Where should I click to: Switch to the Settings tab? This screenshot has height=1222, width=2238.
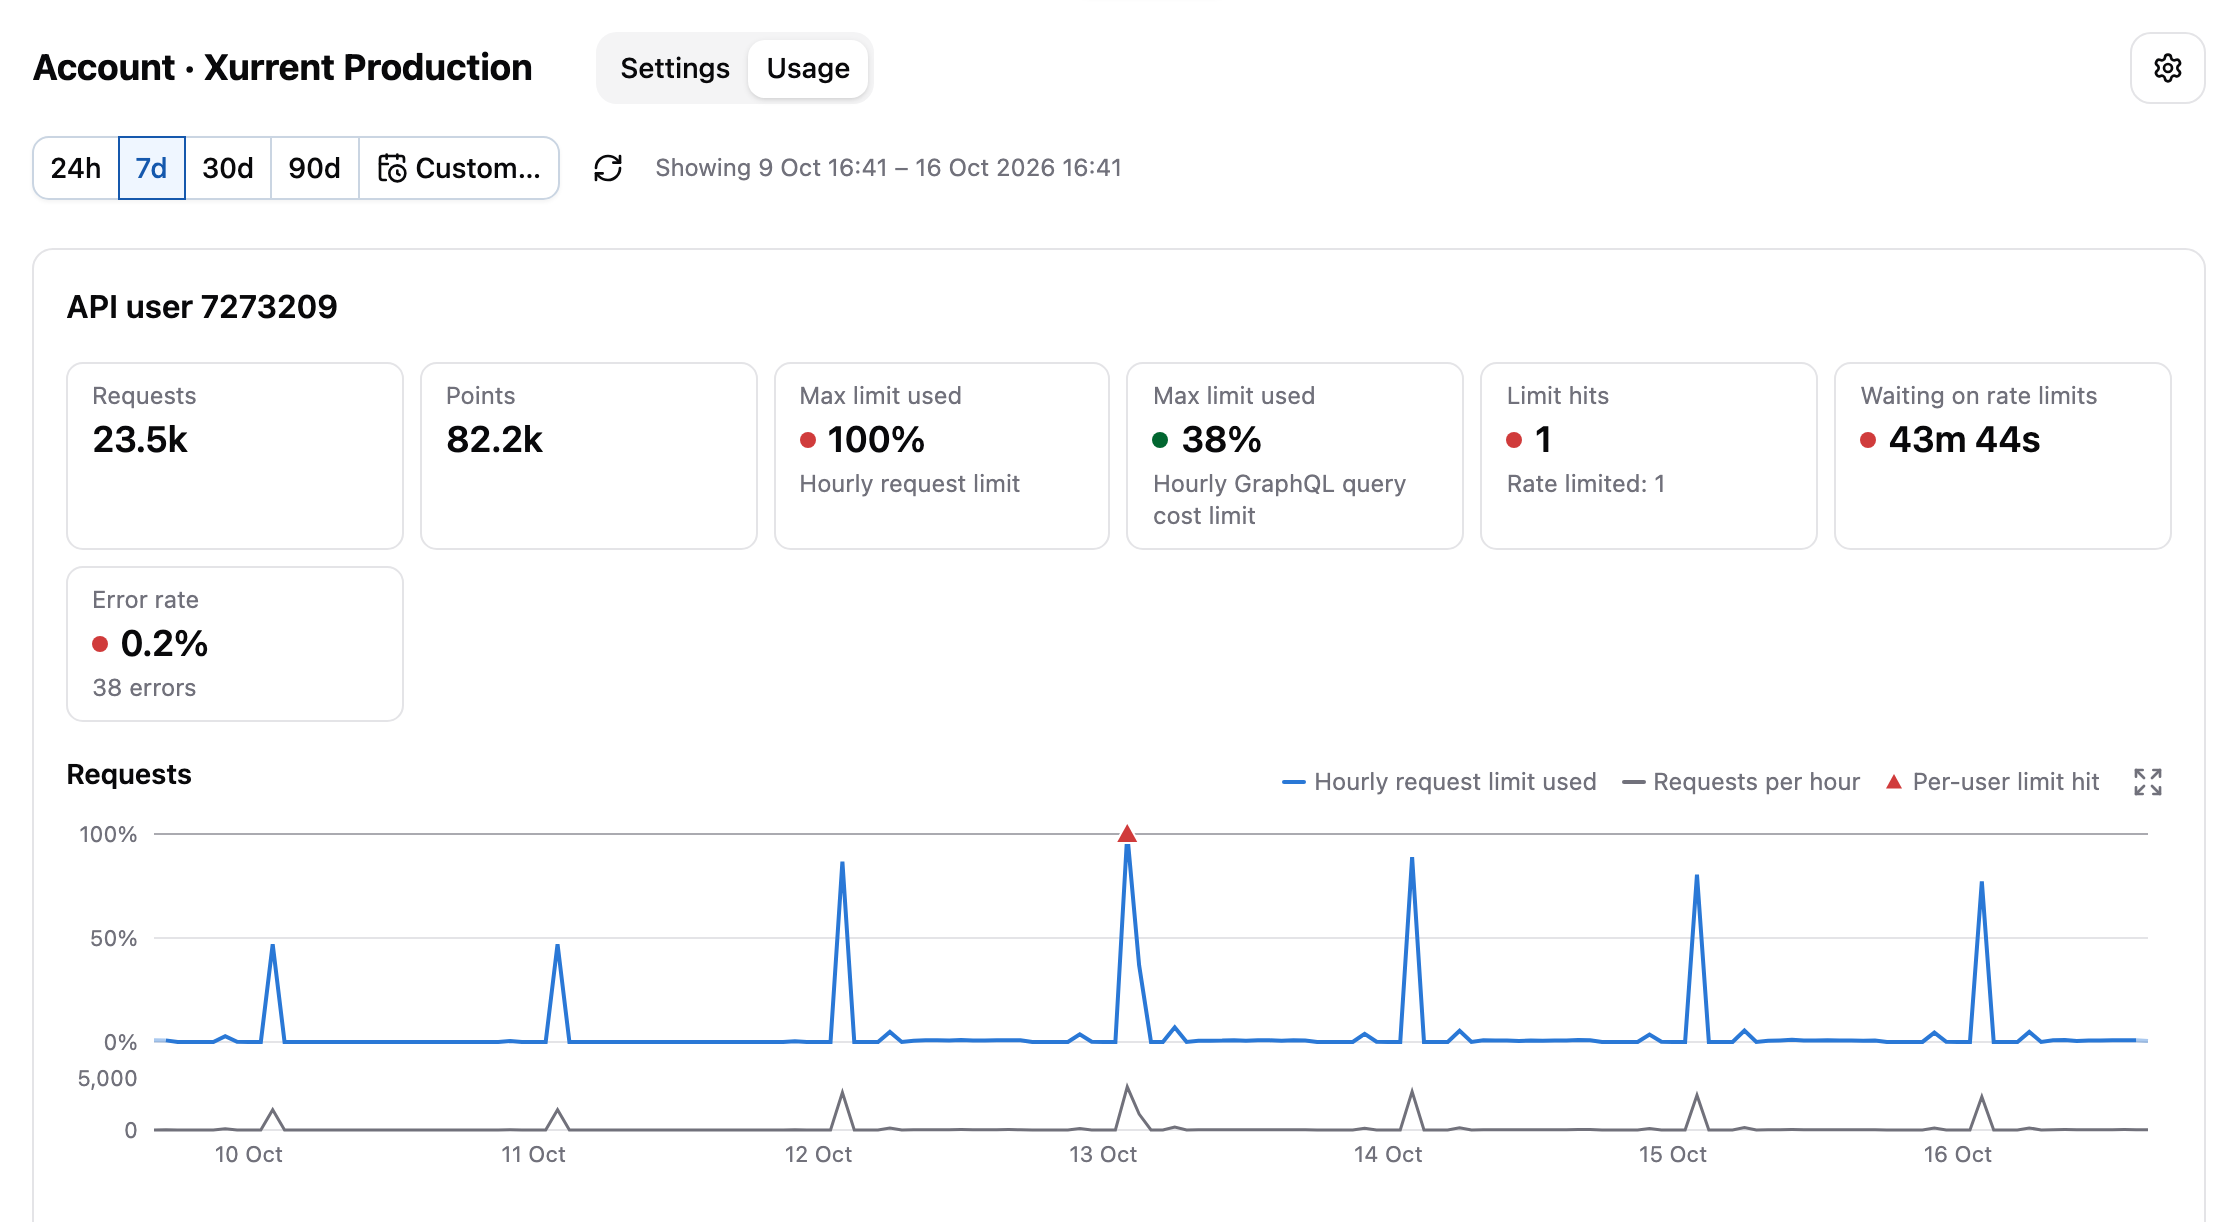pyautogui.click(x=675, y=68)
